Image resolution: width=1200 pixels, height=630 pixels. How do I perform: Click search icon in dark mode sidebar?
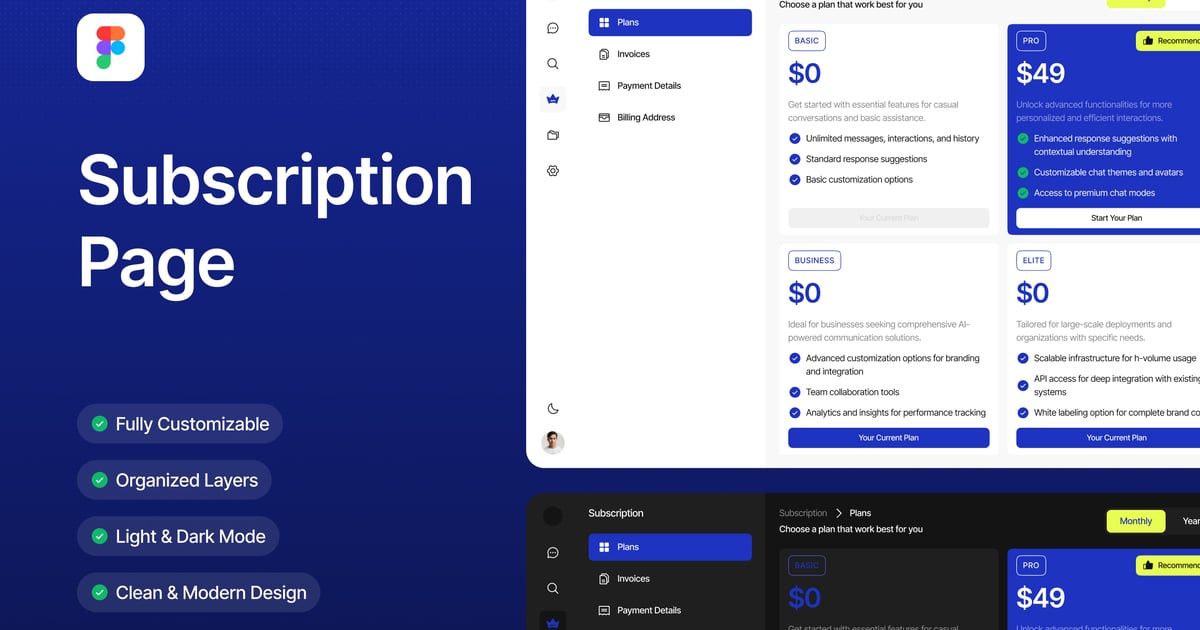coord(553,588)
